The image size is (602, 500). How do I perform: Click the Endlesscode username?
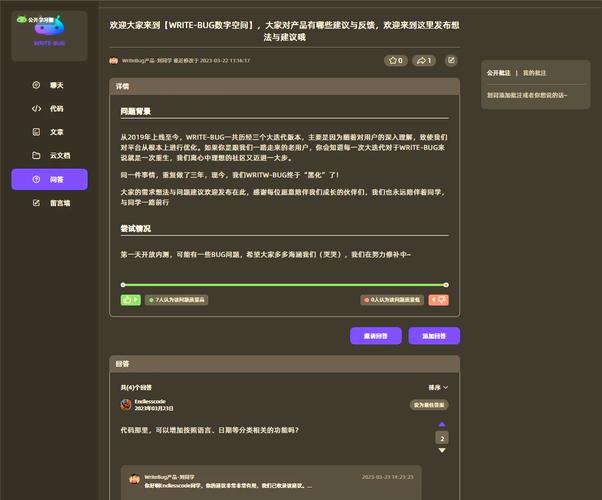point(150,401)
